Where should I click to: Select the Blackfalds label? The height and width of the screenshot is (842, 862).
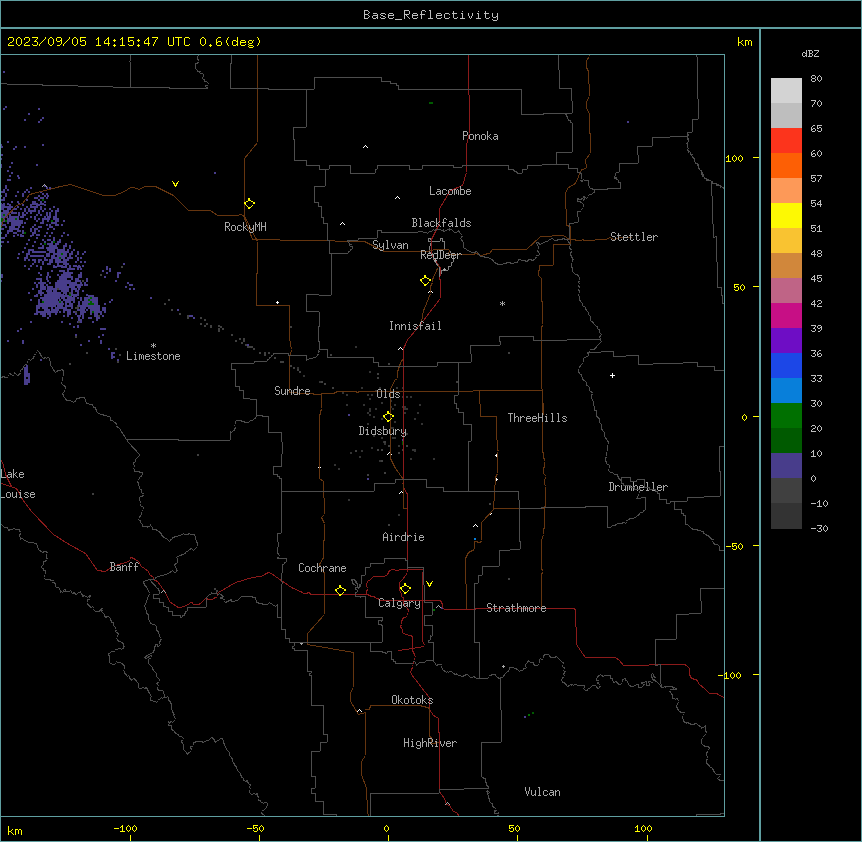441,223
